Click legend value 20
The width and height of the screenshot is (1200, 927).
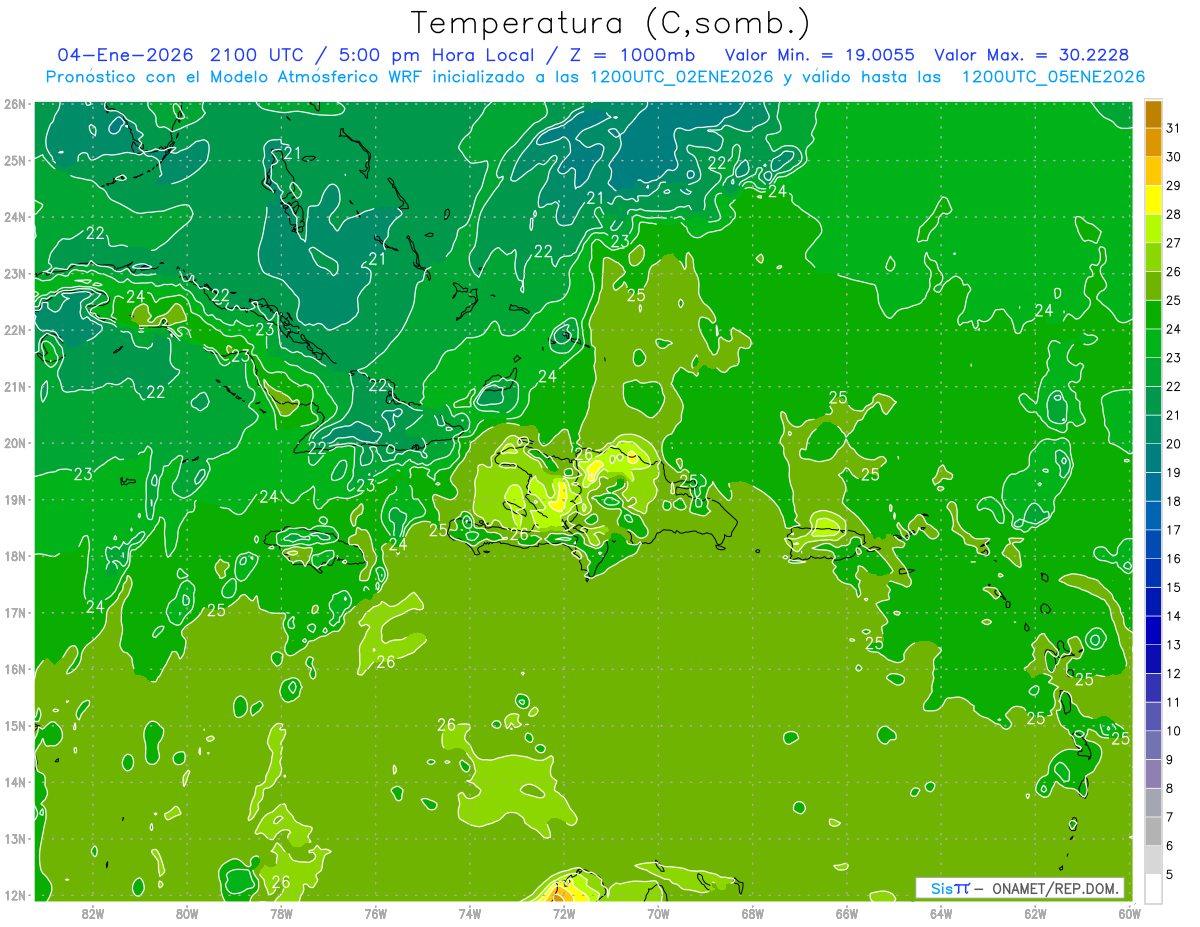click(1173, 443)
